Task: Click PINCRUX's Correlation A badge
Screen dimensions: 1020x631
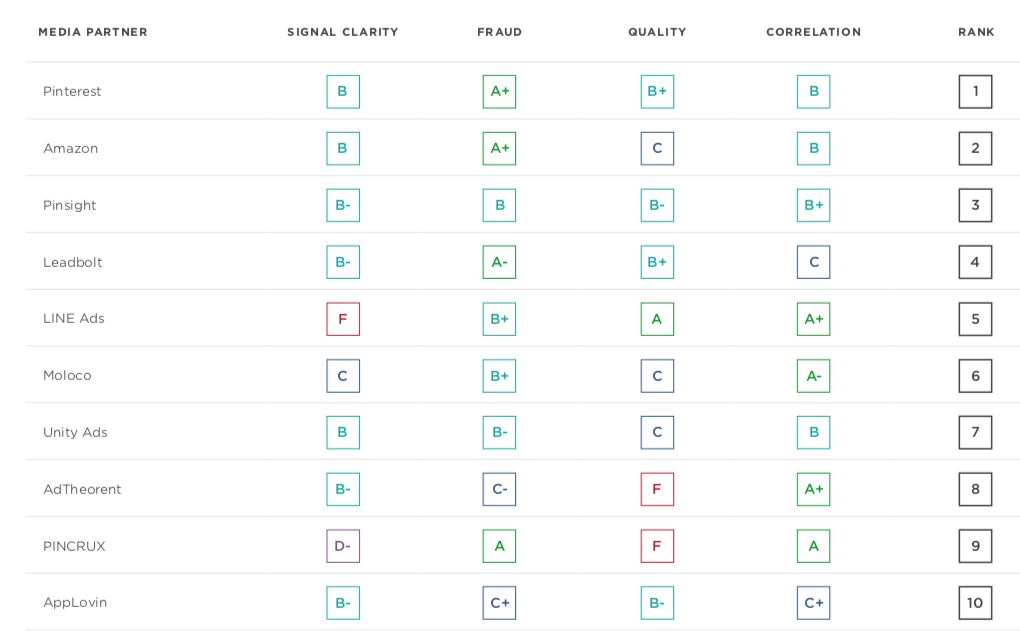Action: click(x=814, y=546)
